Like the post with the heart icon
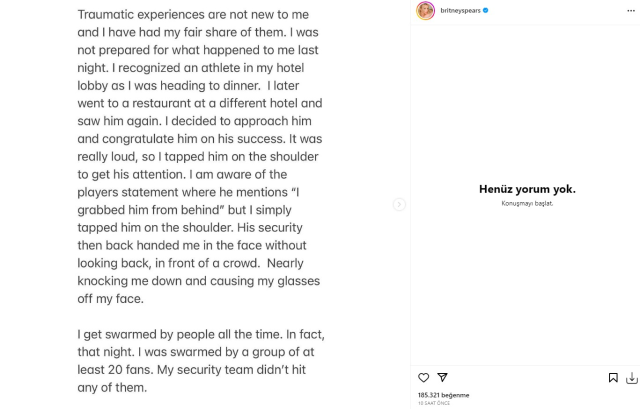Viewport: 640px width, 409px height. point(423,378)
